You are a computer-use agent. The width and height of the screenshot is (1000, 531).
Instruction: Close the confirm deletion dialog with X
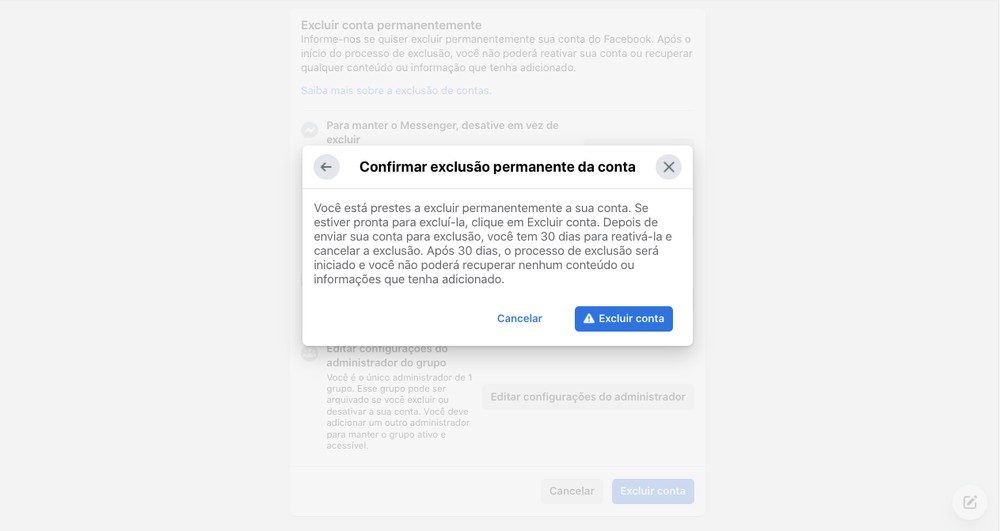[x=668, y=167]
